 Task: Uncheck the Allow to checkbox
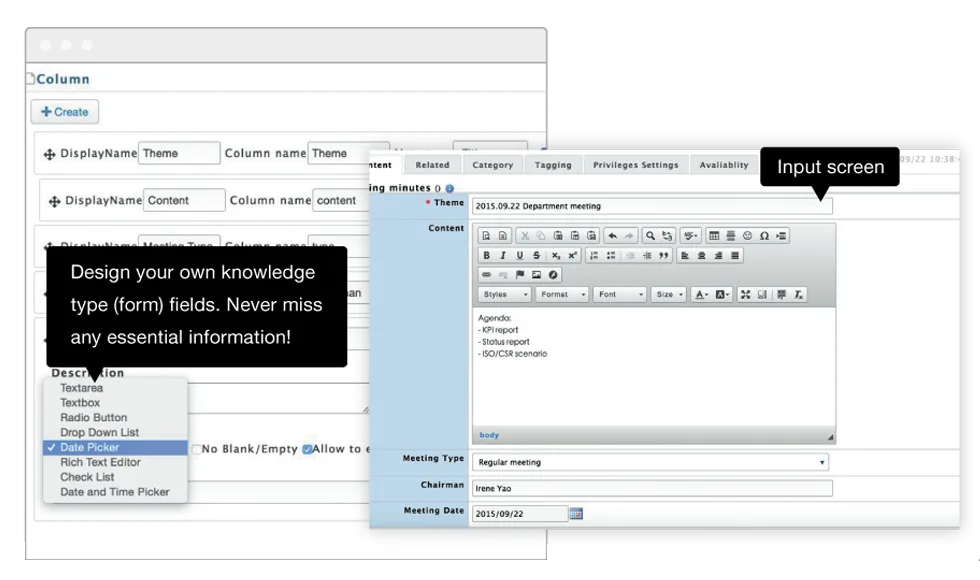point(307,449)
